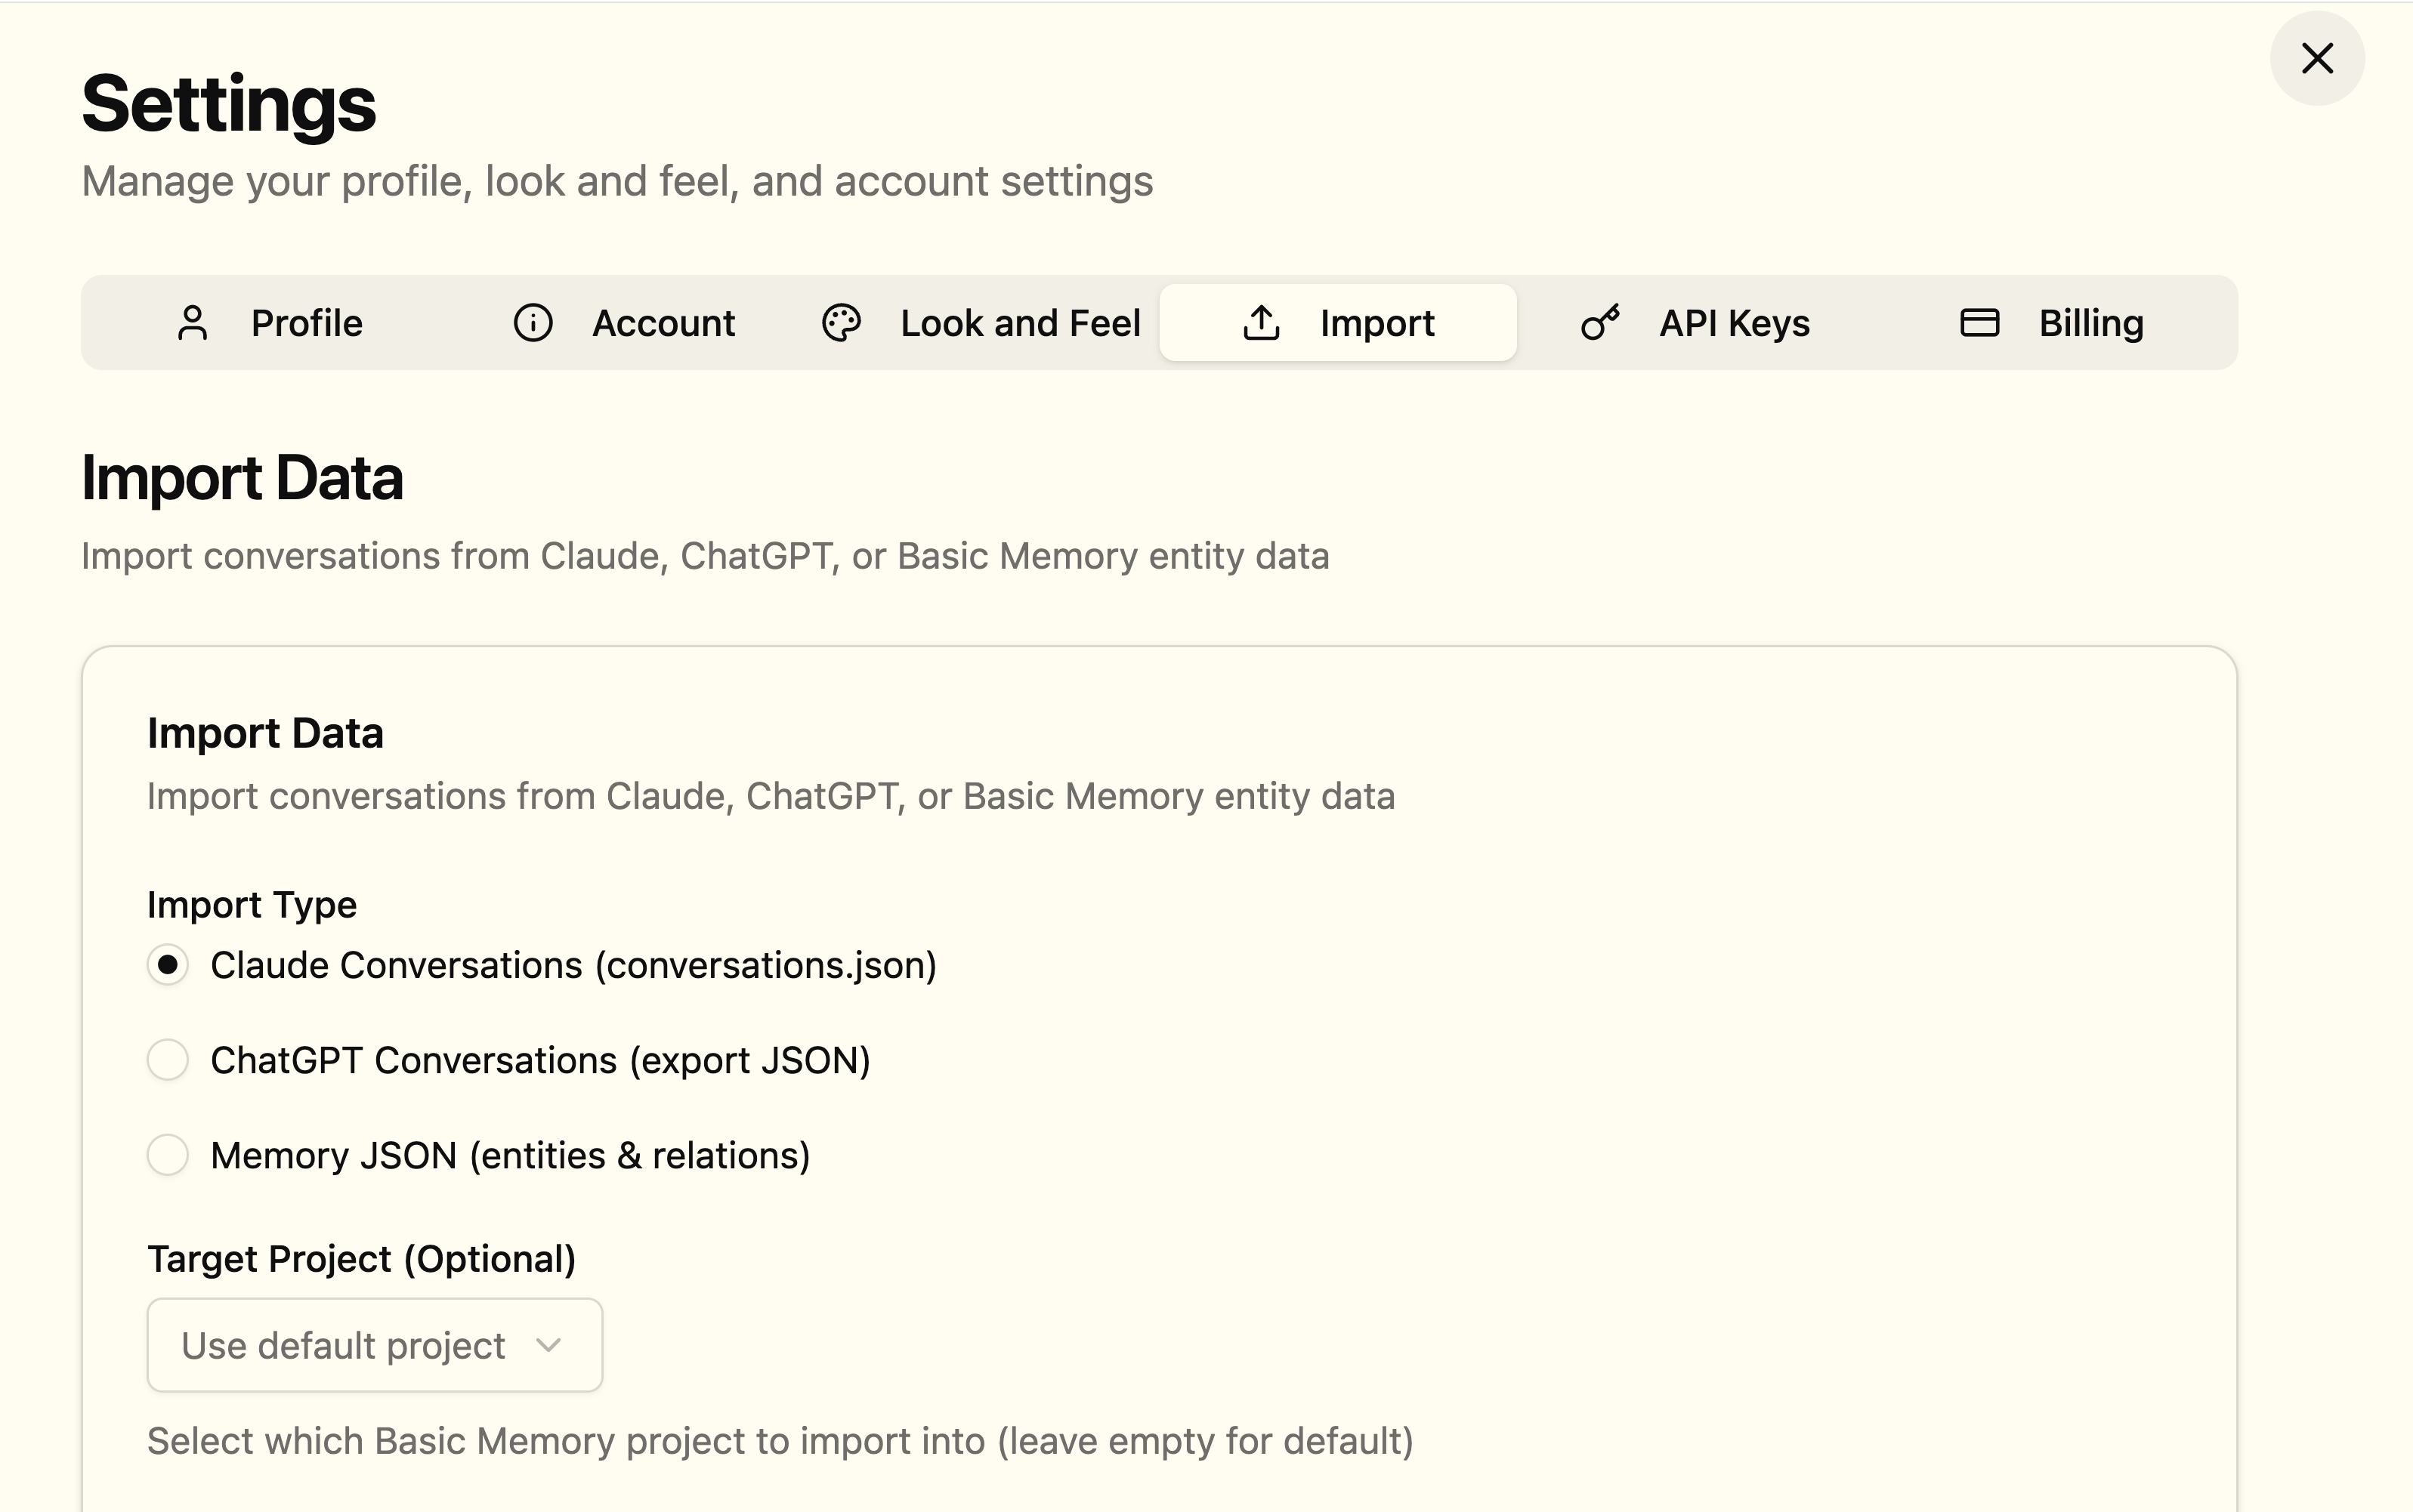Click the ChatGPT Conversations (export JSON) label
The image size is (2413, 1512).
(540, 1061)
